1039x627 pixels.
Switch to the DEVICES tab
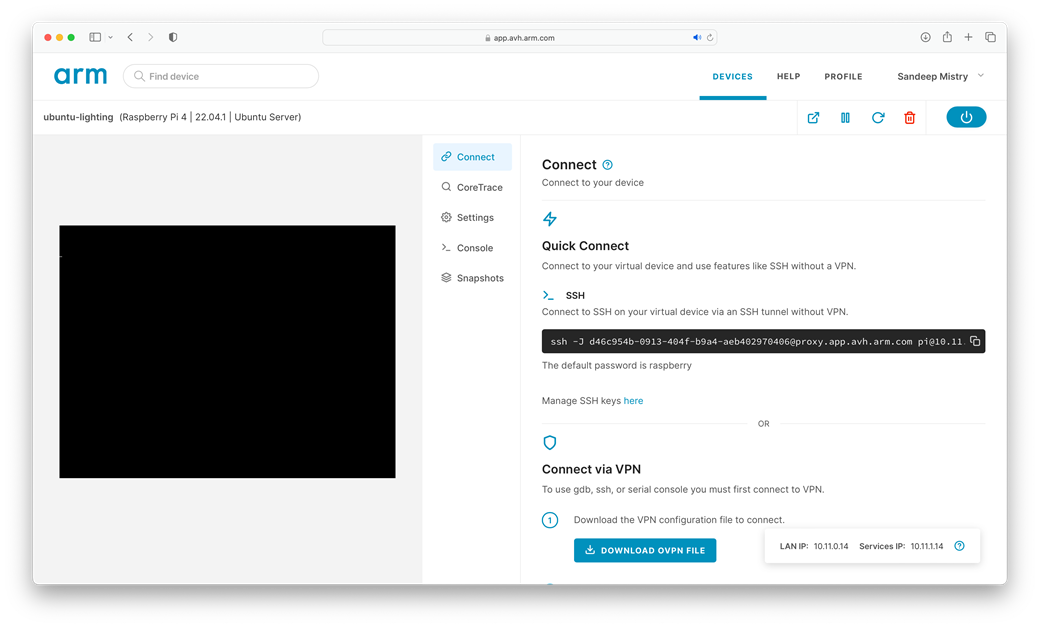click(732, 77)
